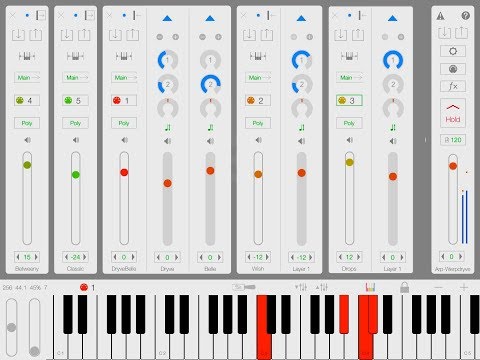Click the Main button on the Wish strip

click(x=258, y=78)
